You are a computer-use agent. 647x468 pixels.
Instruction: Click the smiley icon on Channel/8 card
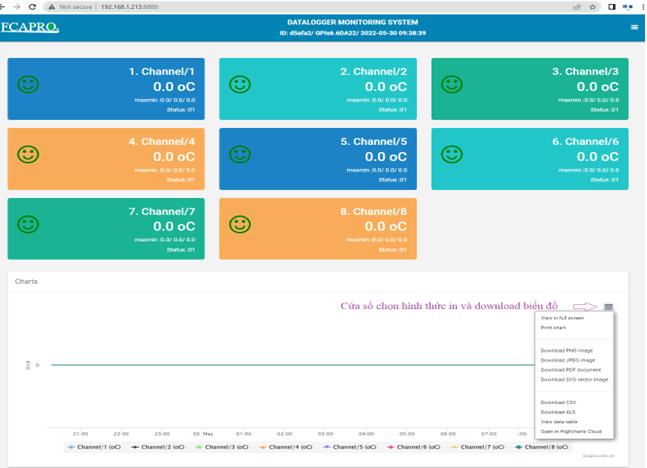coord(240,225)
